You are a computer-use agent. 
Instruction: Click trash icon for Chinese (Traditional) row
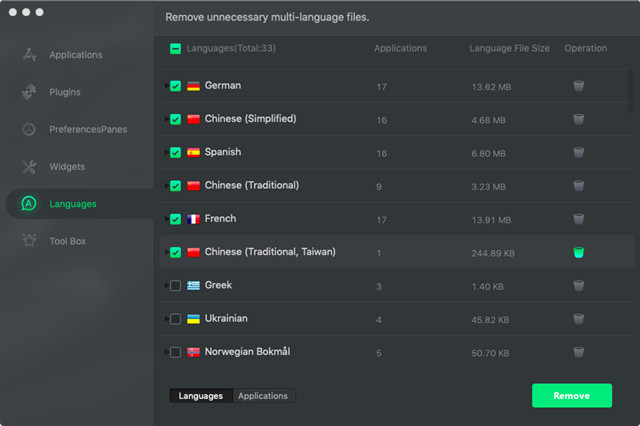[578, 186]
